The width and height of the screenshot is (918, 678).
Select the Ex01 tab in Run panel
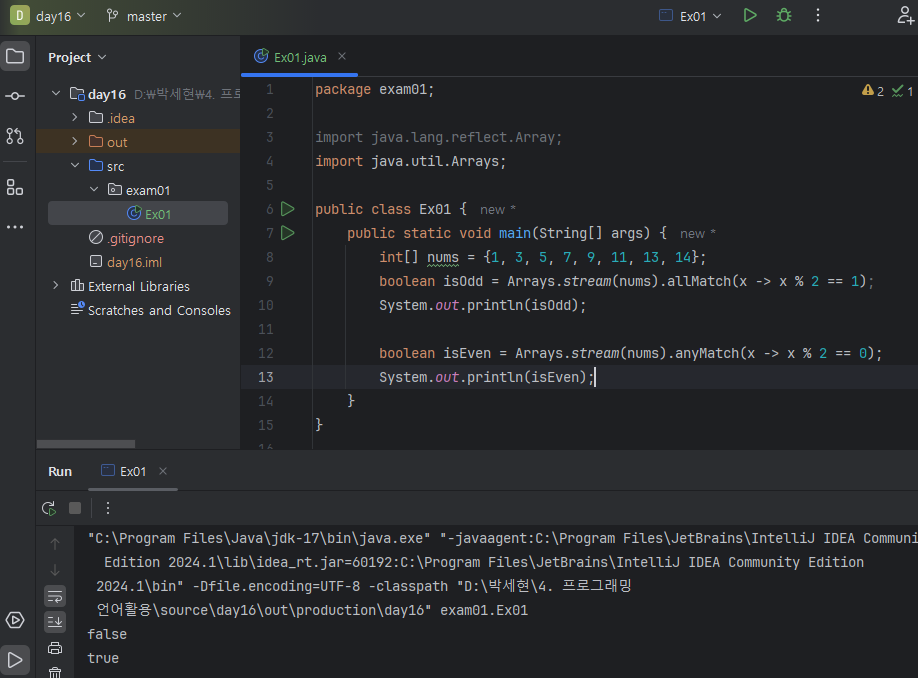coord(133,471)
